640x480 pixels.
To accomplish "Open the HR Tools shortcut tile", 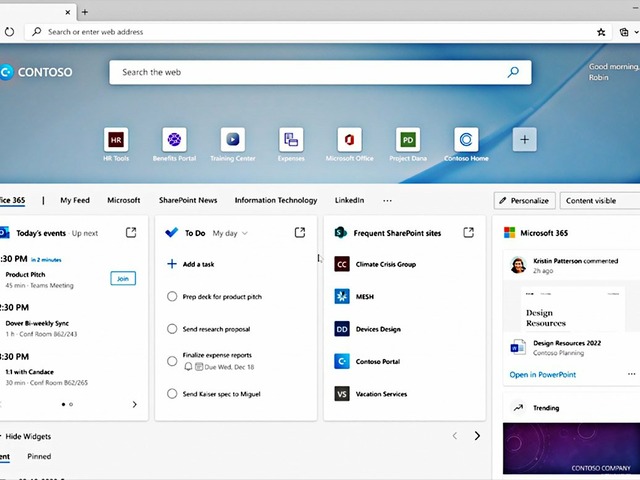I will pyautogui.click(x=116, y=140).
